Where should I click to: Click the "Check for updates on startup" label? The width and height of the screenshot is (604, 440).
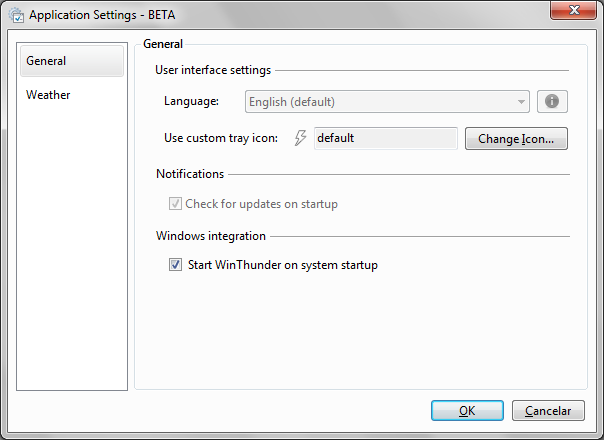pyautogui.click(x=262, y=204)
